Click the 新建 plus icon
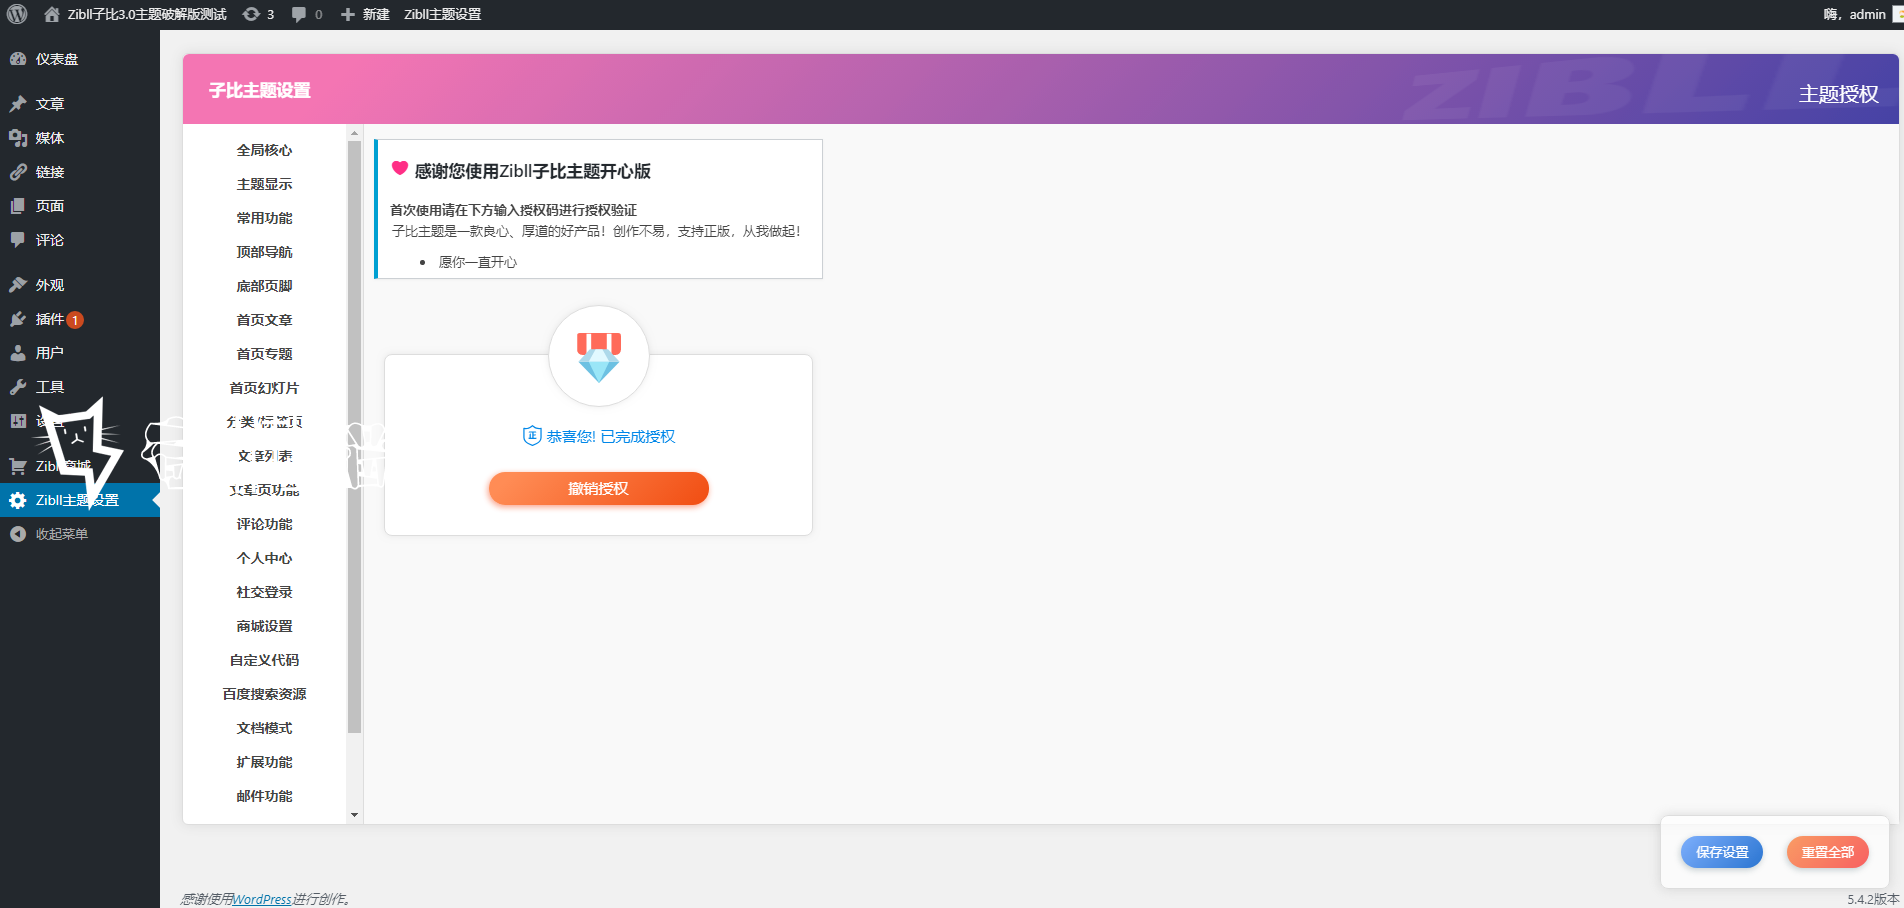The height and width of the screenshot is (908, 1904). 348,14
